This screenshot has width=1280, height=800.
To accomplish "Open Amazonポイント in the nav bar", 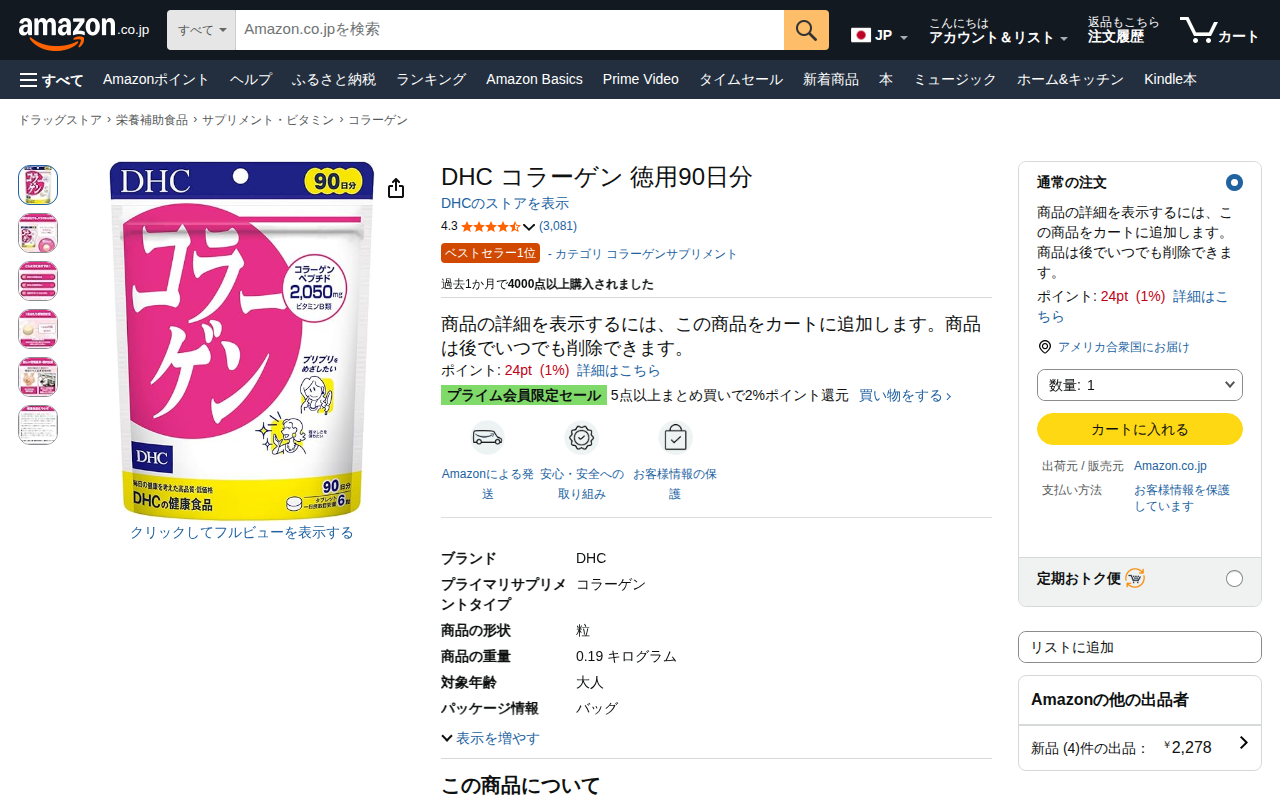I will (156, 80).
